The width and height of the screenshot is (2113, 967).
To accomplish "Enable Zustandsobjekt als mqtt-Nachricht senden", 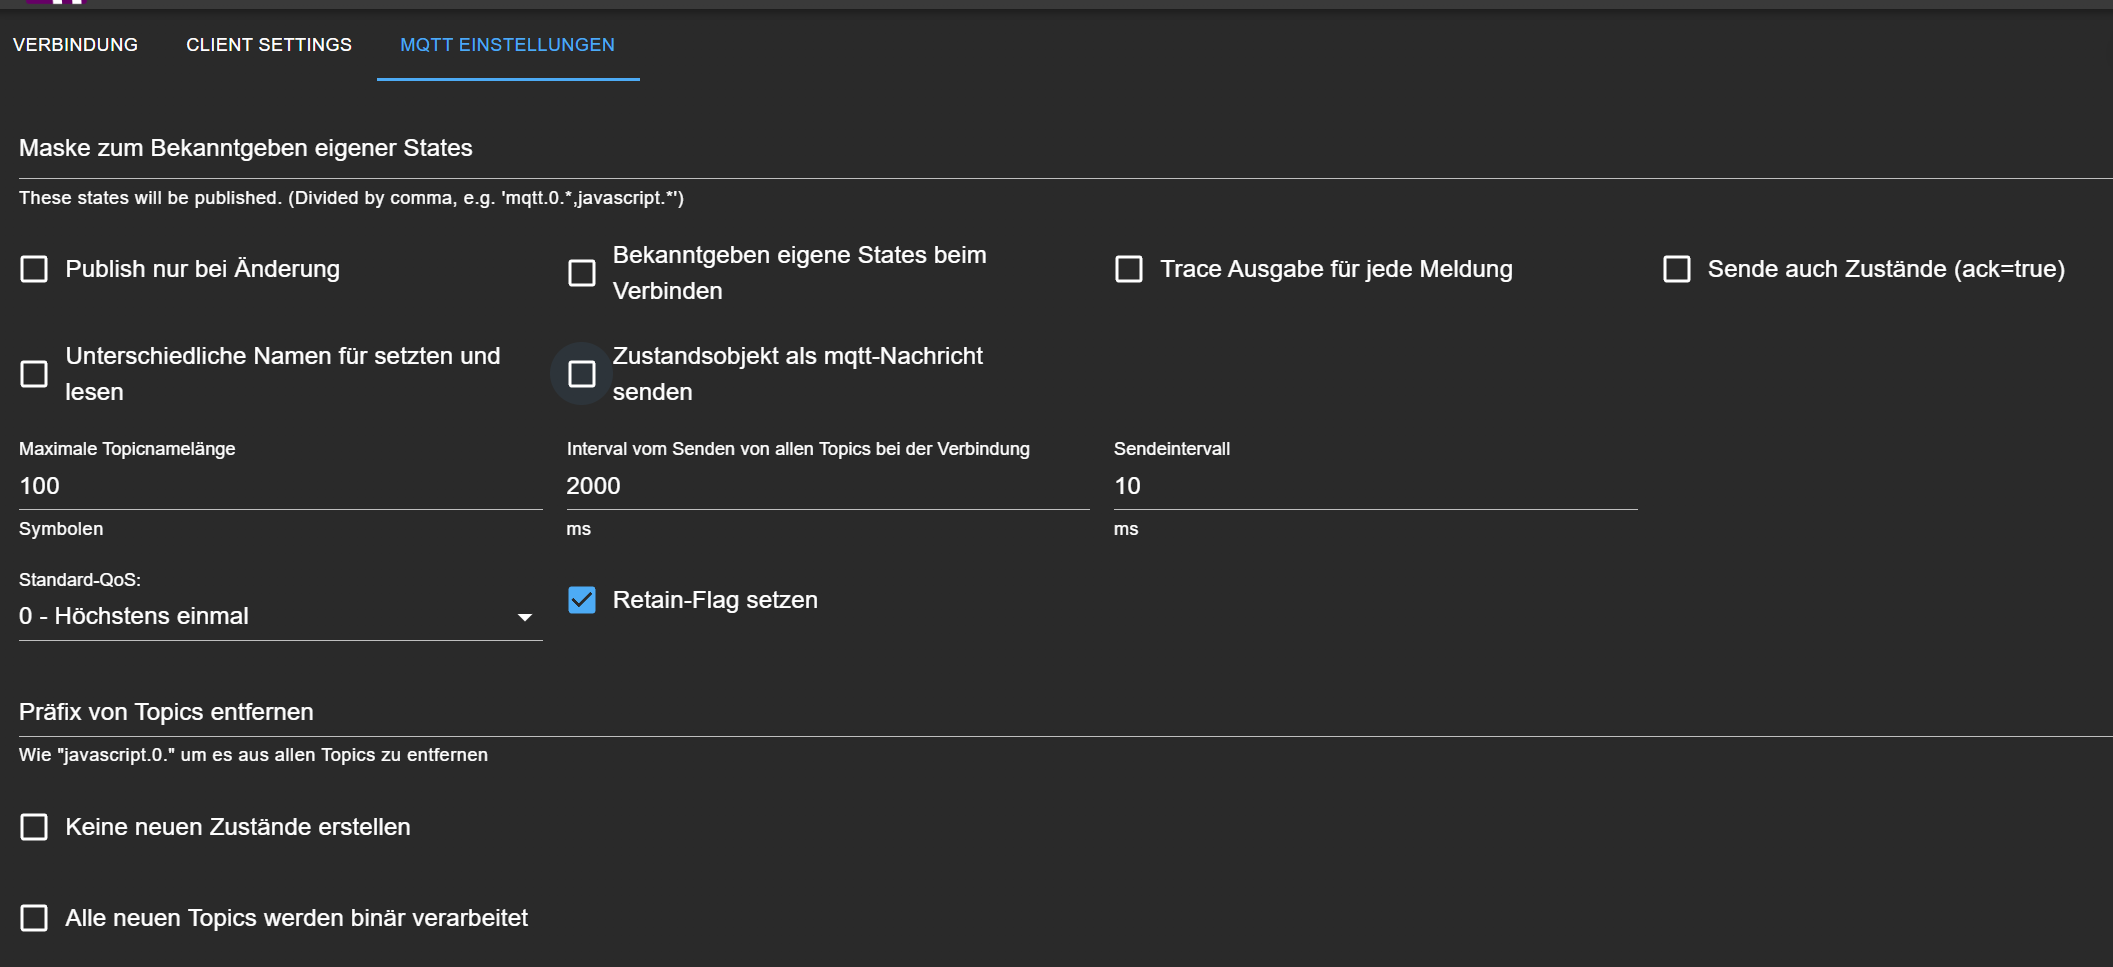I will pos(581,374).
